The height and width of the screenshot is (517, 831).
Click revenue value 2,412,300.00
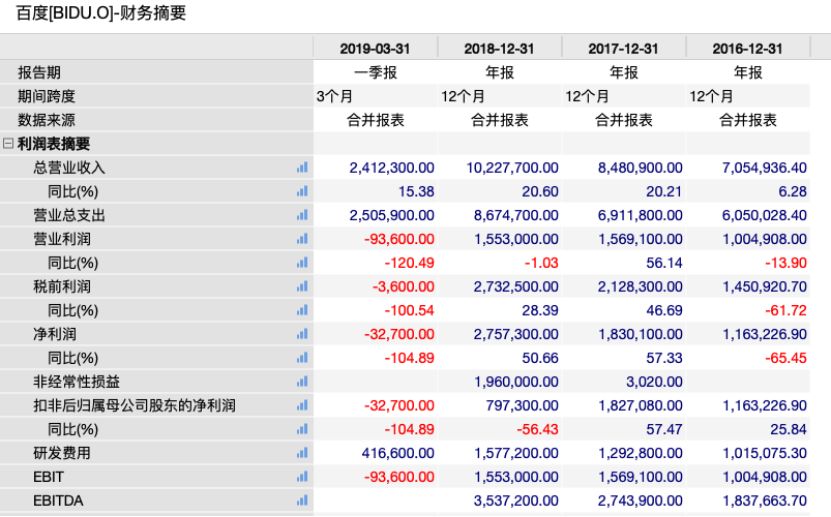click(x=392, y=168)
